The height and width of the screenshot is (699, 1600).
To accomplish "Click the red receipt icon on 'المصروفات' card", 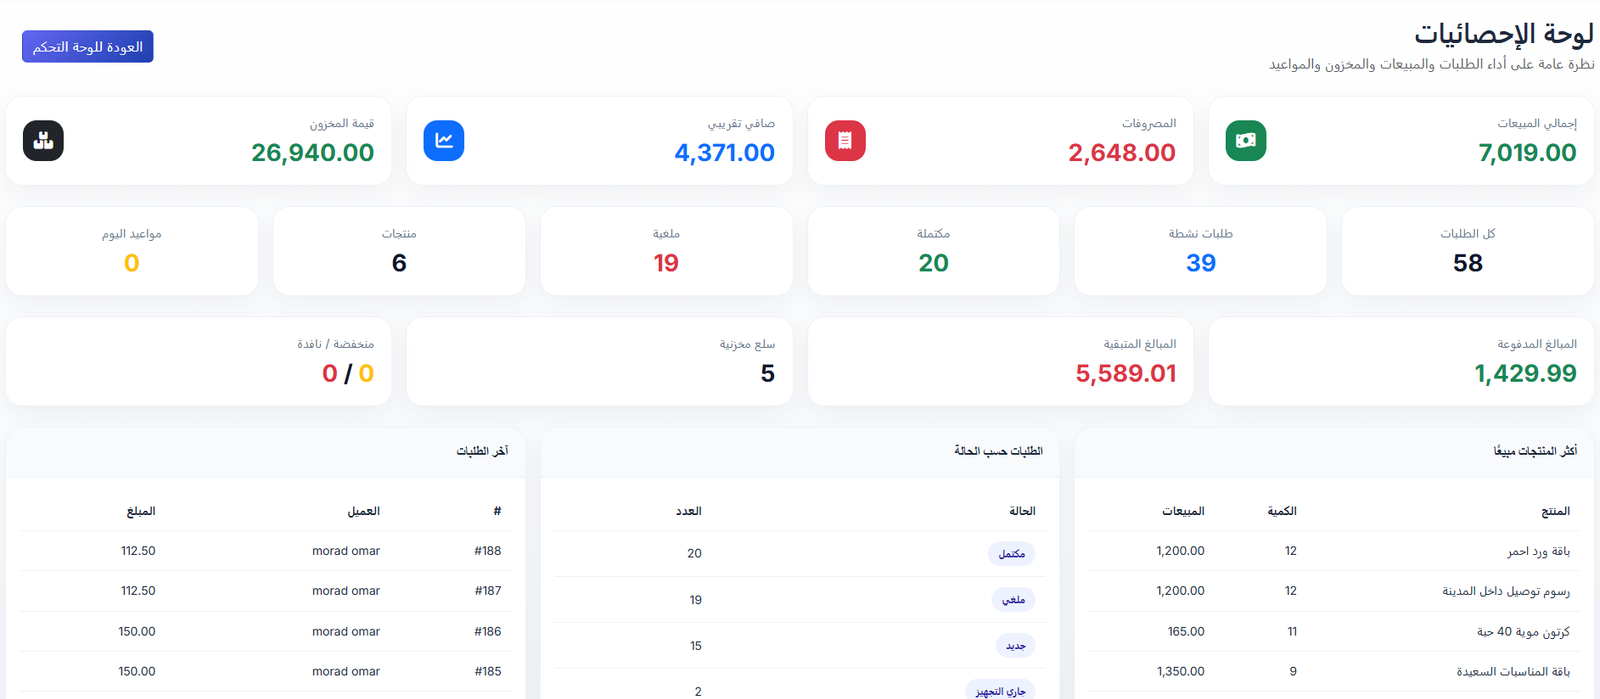I will 845,141.
